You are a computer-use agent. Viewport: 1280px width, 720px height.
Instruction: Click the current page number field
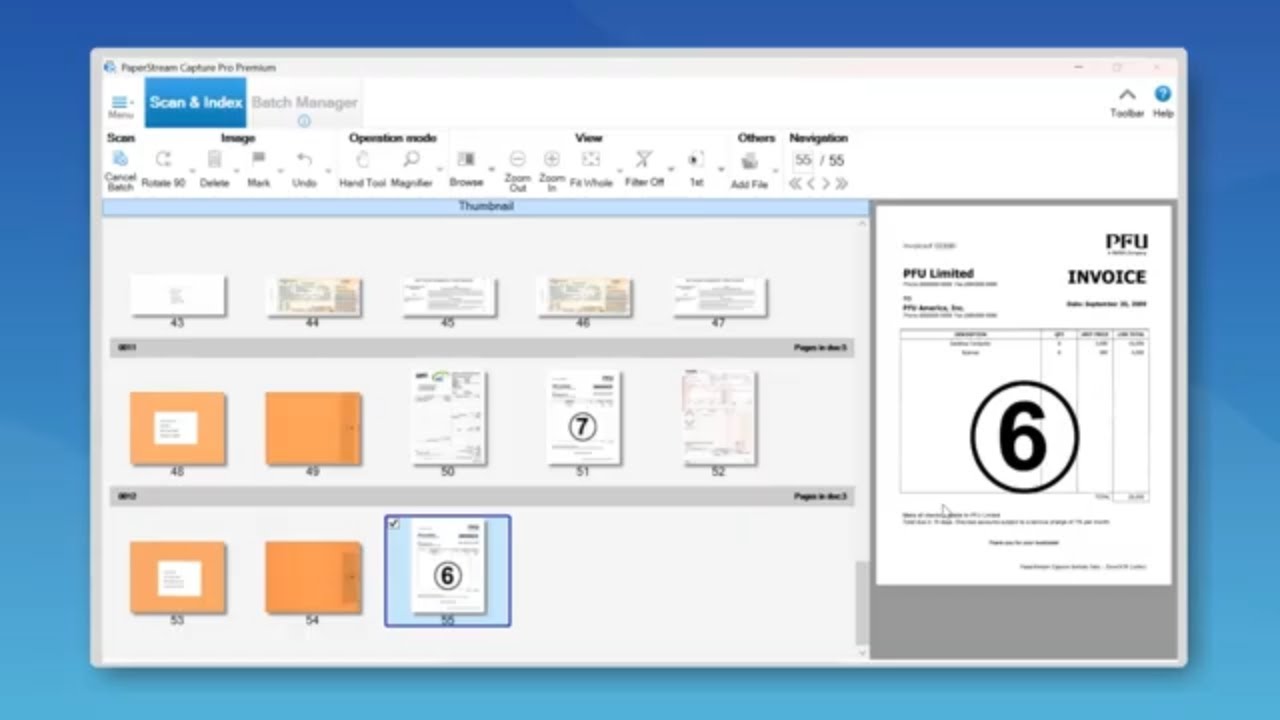coord(803,160)
